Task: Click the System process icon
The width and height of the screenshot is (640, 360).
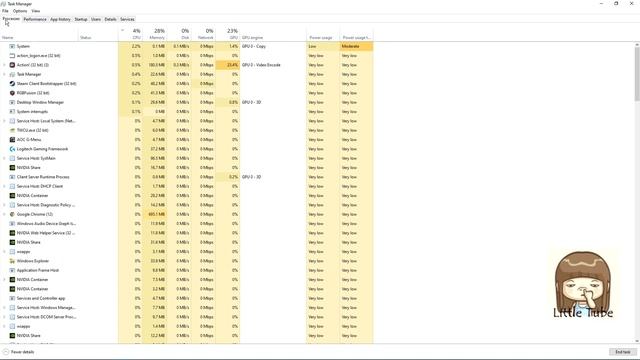Action: point(12,46)
